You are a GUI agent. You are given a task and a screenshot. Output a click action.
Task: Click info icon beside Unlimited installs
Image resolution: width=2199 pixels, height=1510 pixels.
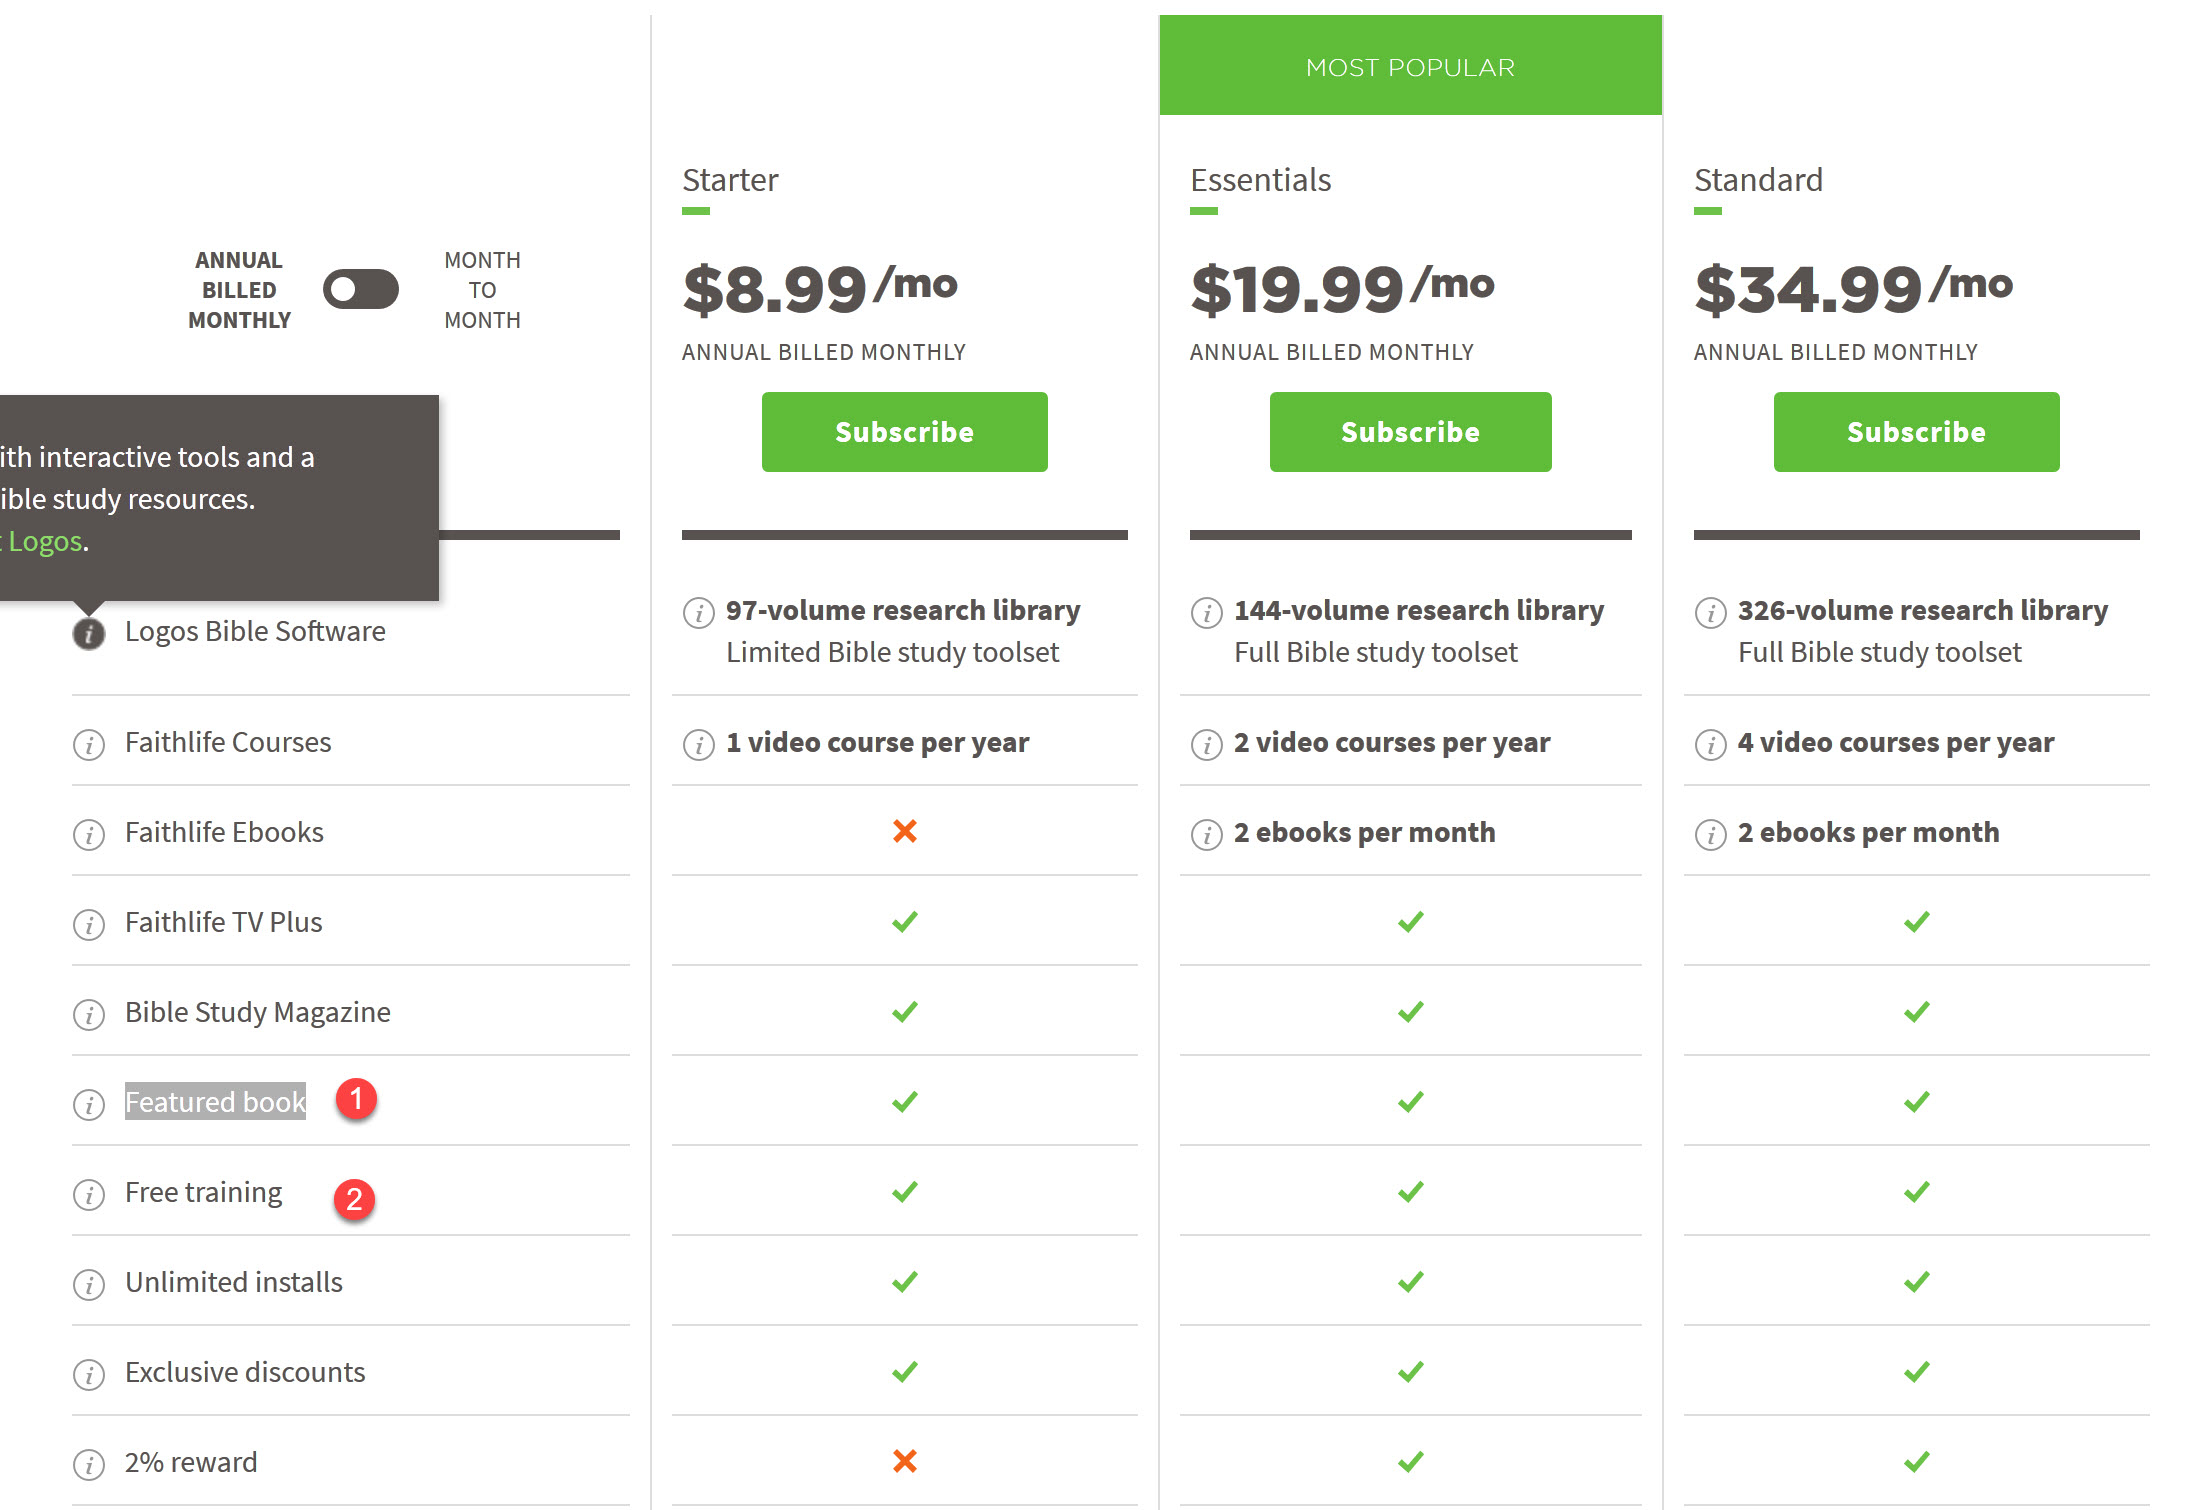[89, 1284]
